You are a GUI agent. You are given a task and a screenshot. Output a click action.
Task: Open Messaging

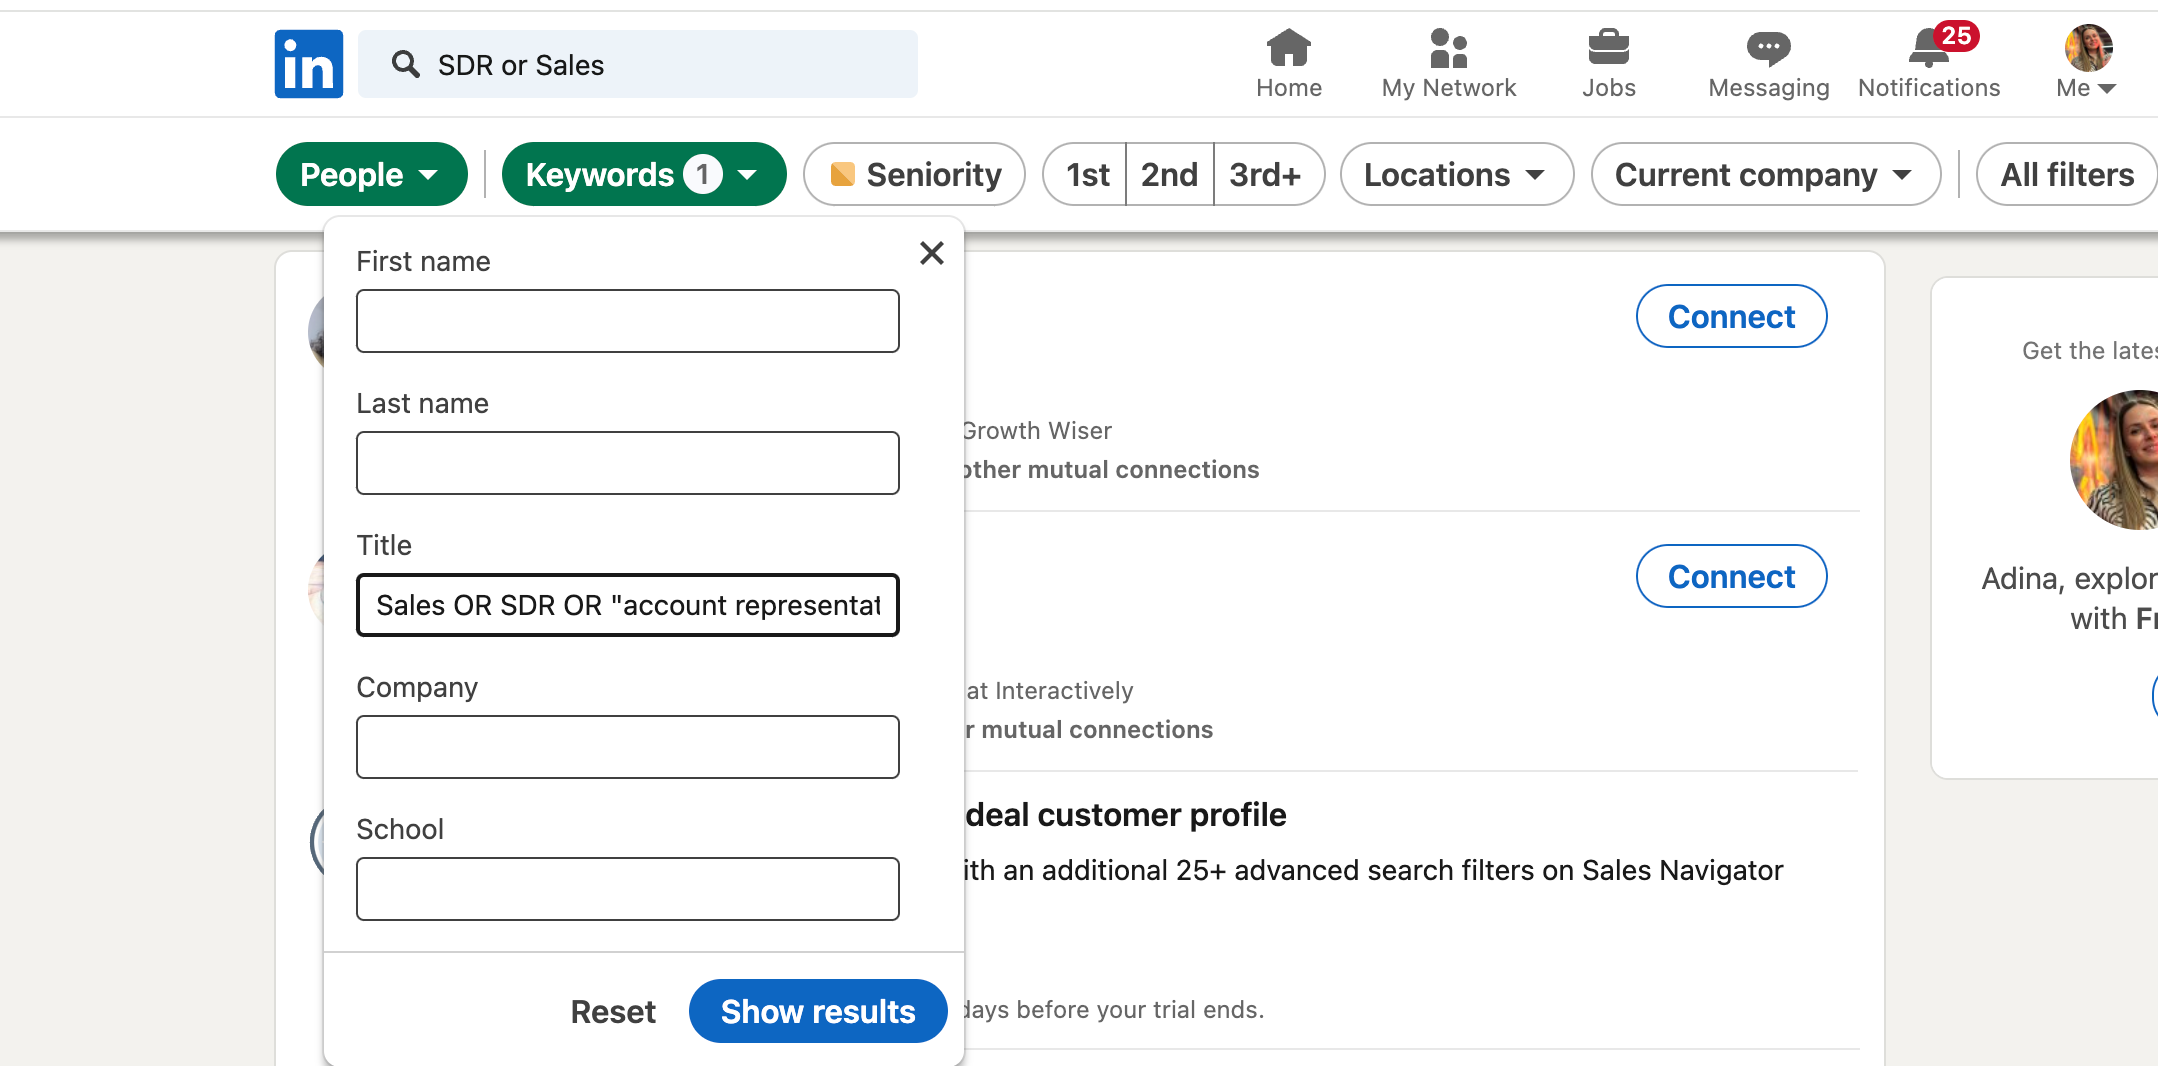click(x=1767, y=60)
